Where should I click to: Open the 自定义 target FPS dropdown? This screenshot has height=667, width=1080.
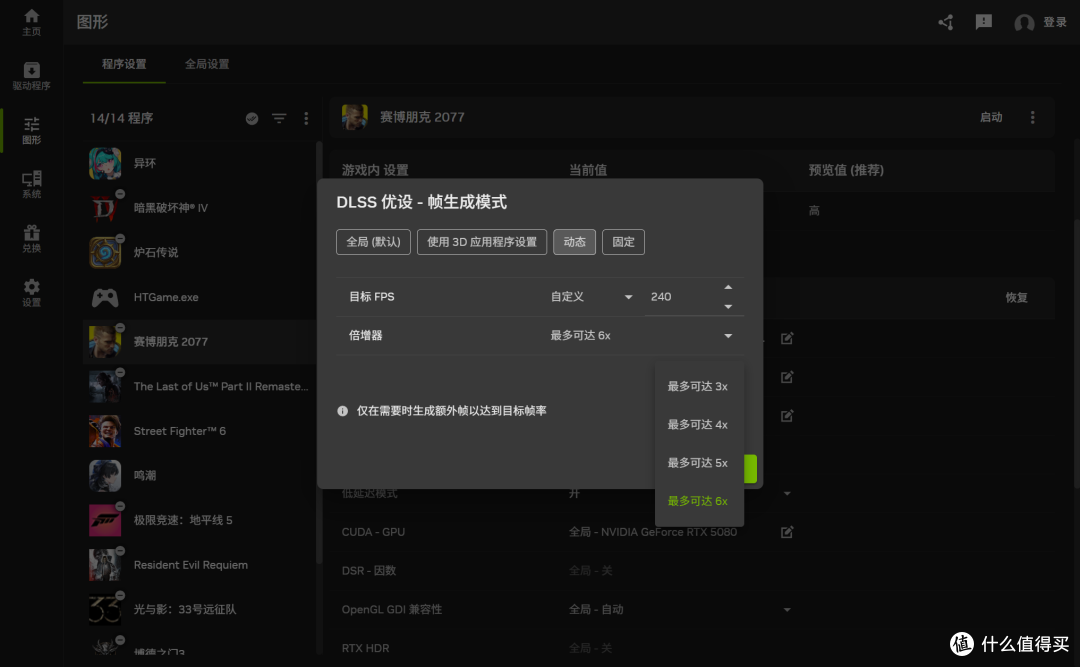591,297
